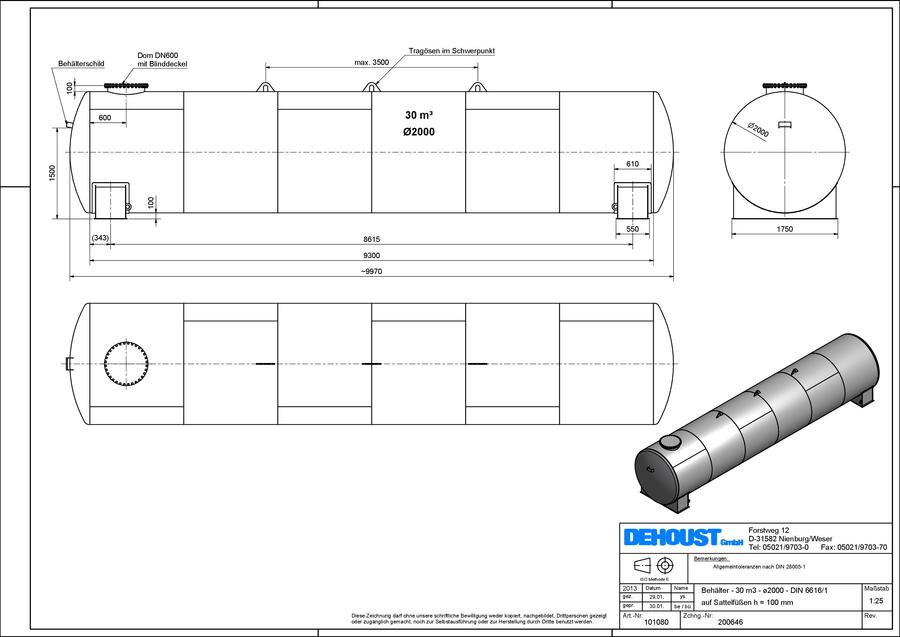Select the 3D isometric tank rendering

pyautogui.click(x=757, y=423)
